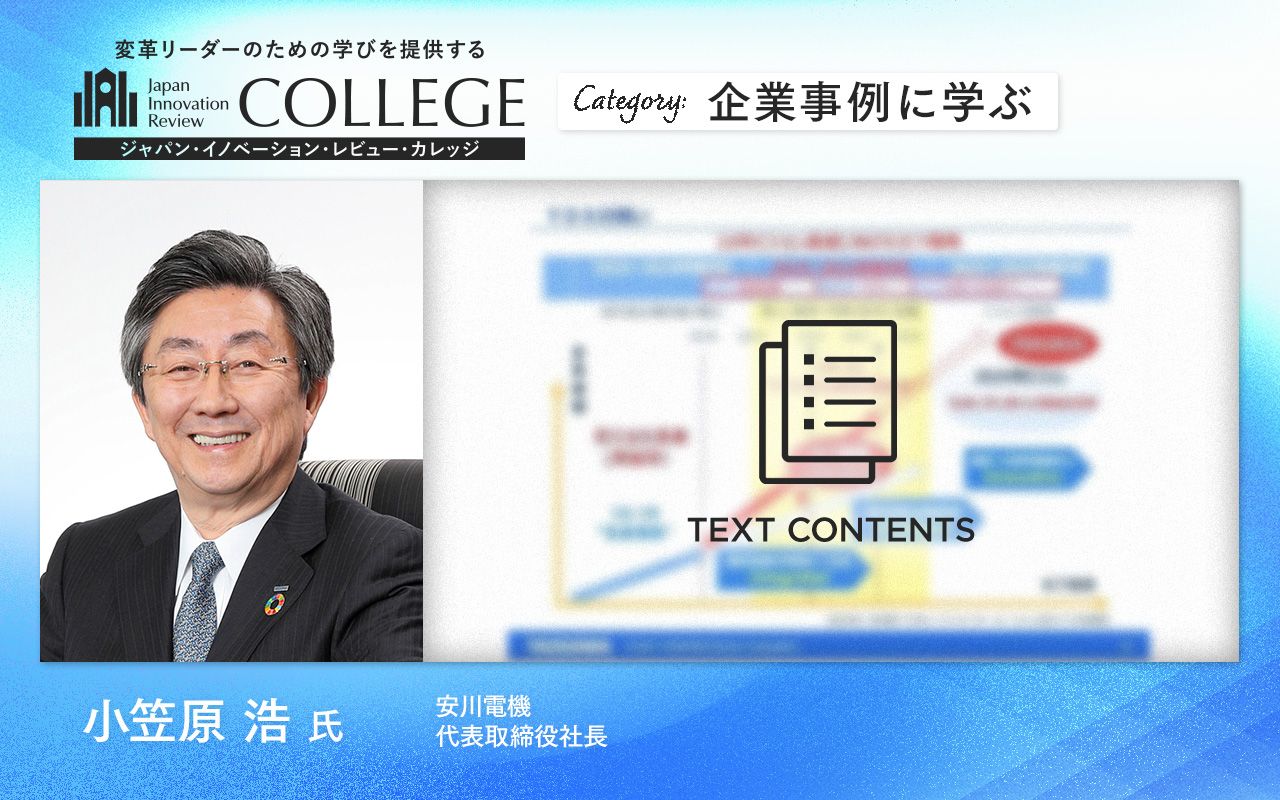Click the document list icon above TEXT CONTENTS
The height and width of the screenshot is (800, 1280).
click(x=828, y=400)
